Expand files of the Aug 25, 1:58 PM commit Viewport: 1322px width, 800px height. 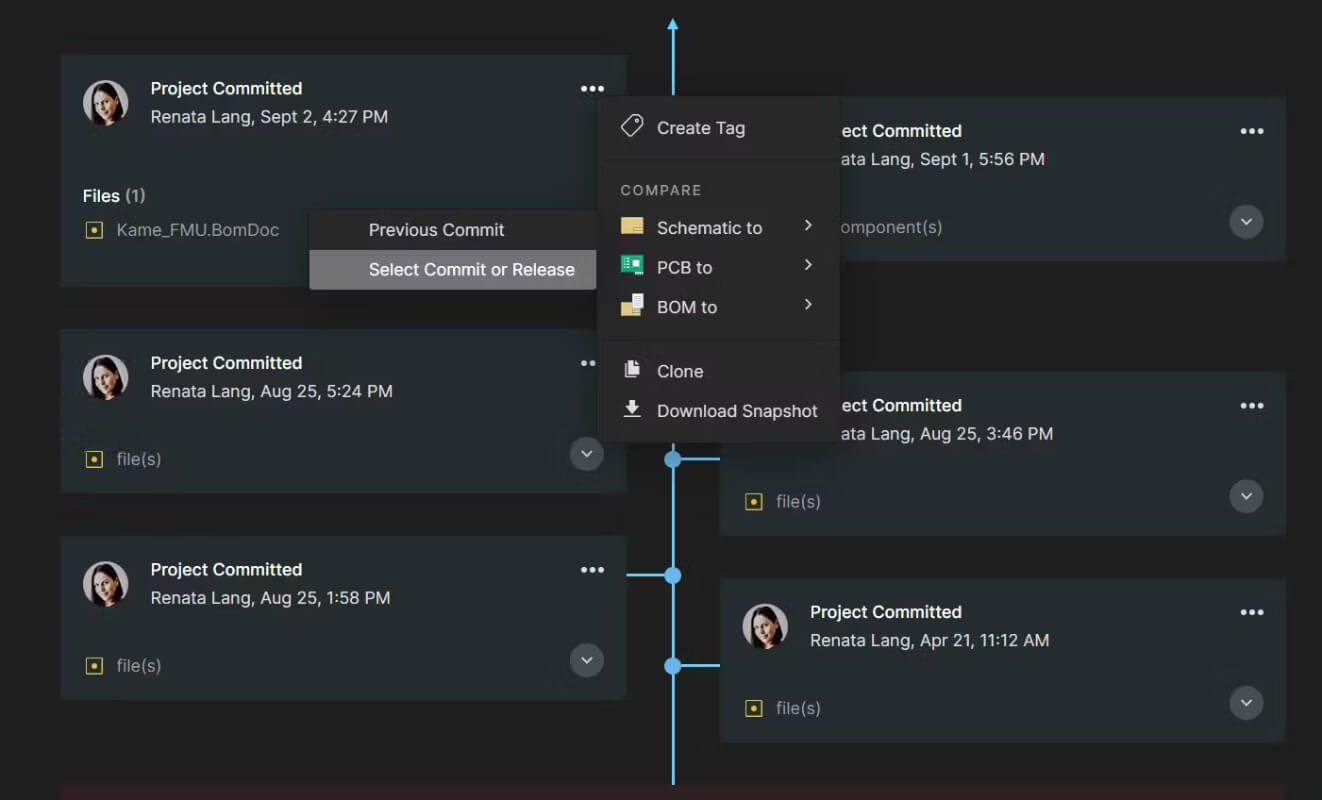(x=587, y=660)
